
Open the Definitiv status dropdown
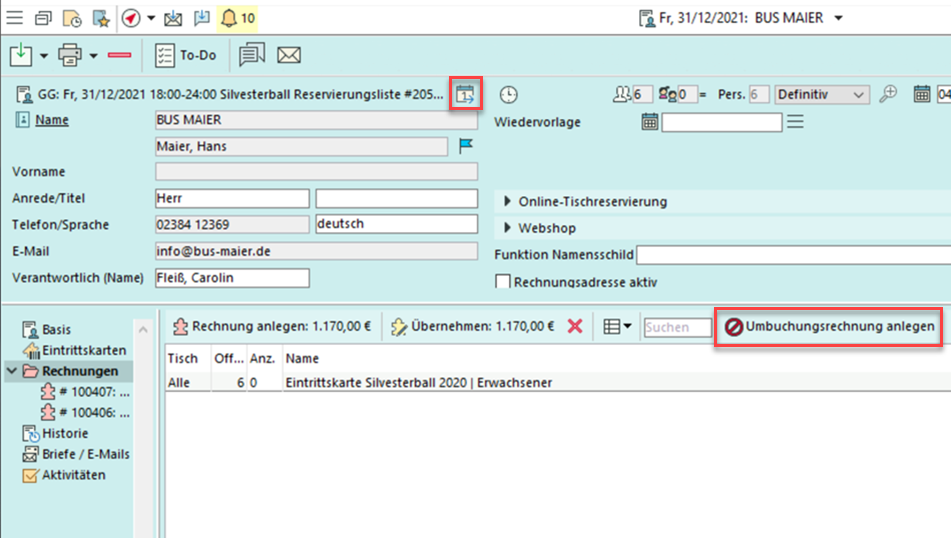[821, 94]
